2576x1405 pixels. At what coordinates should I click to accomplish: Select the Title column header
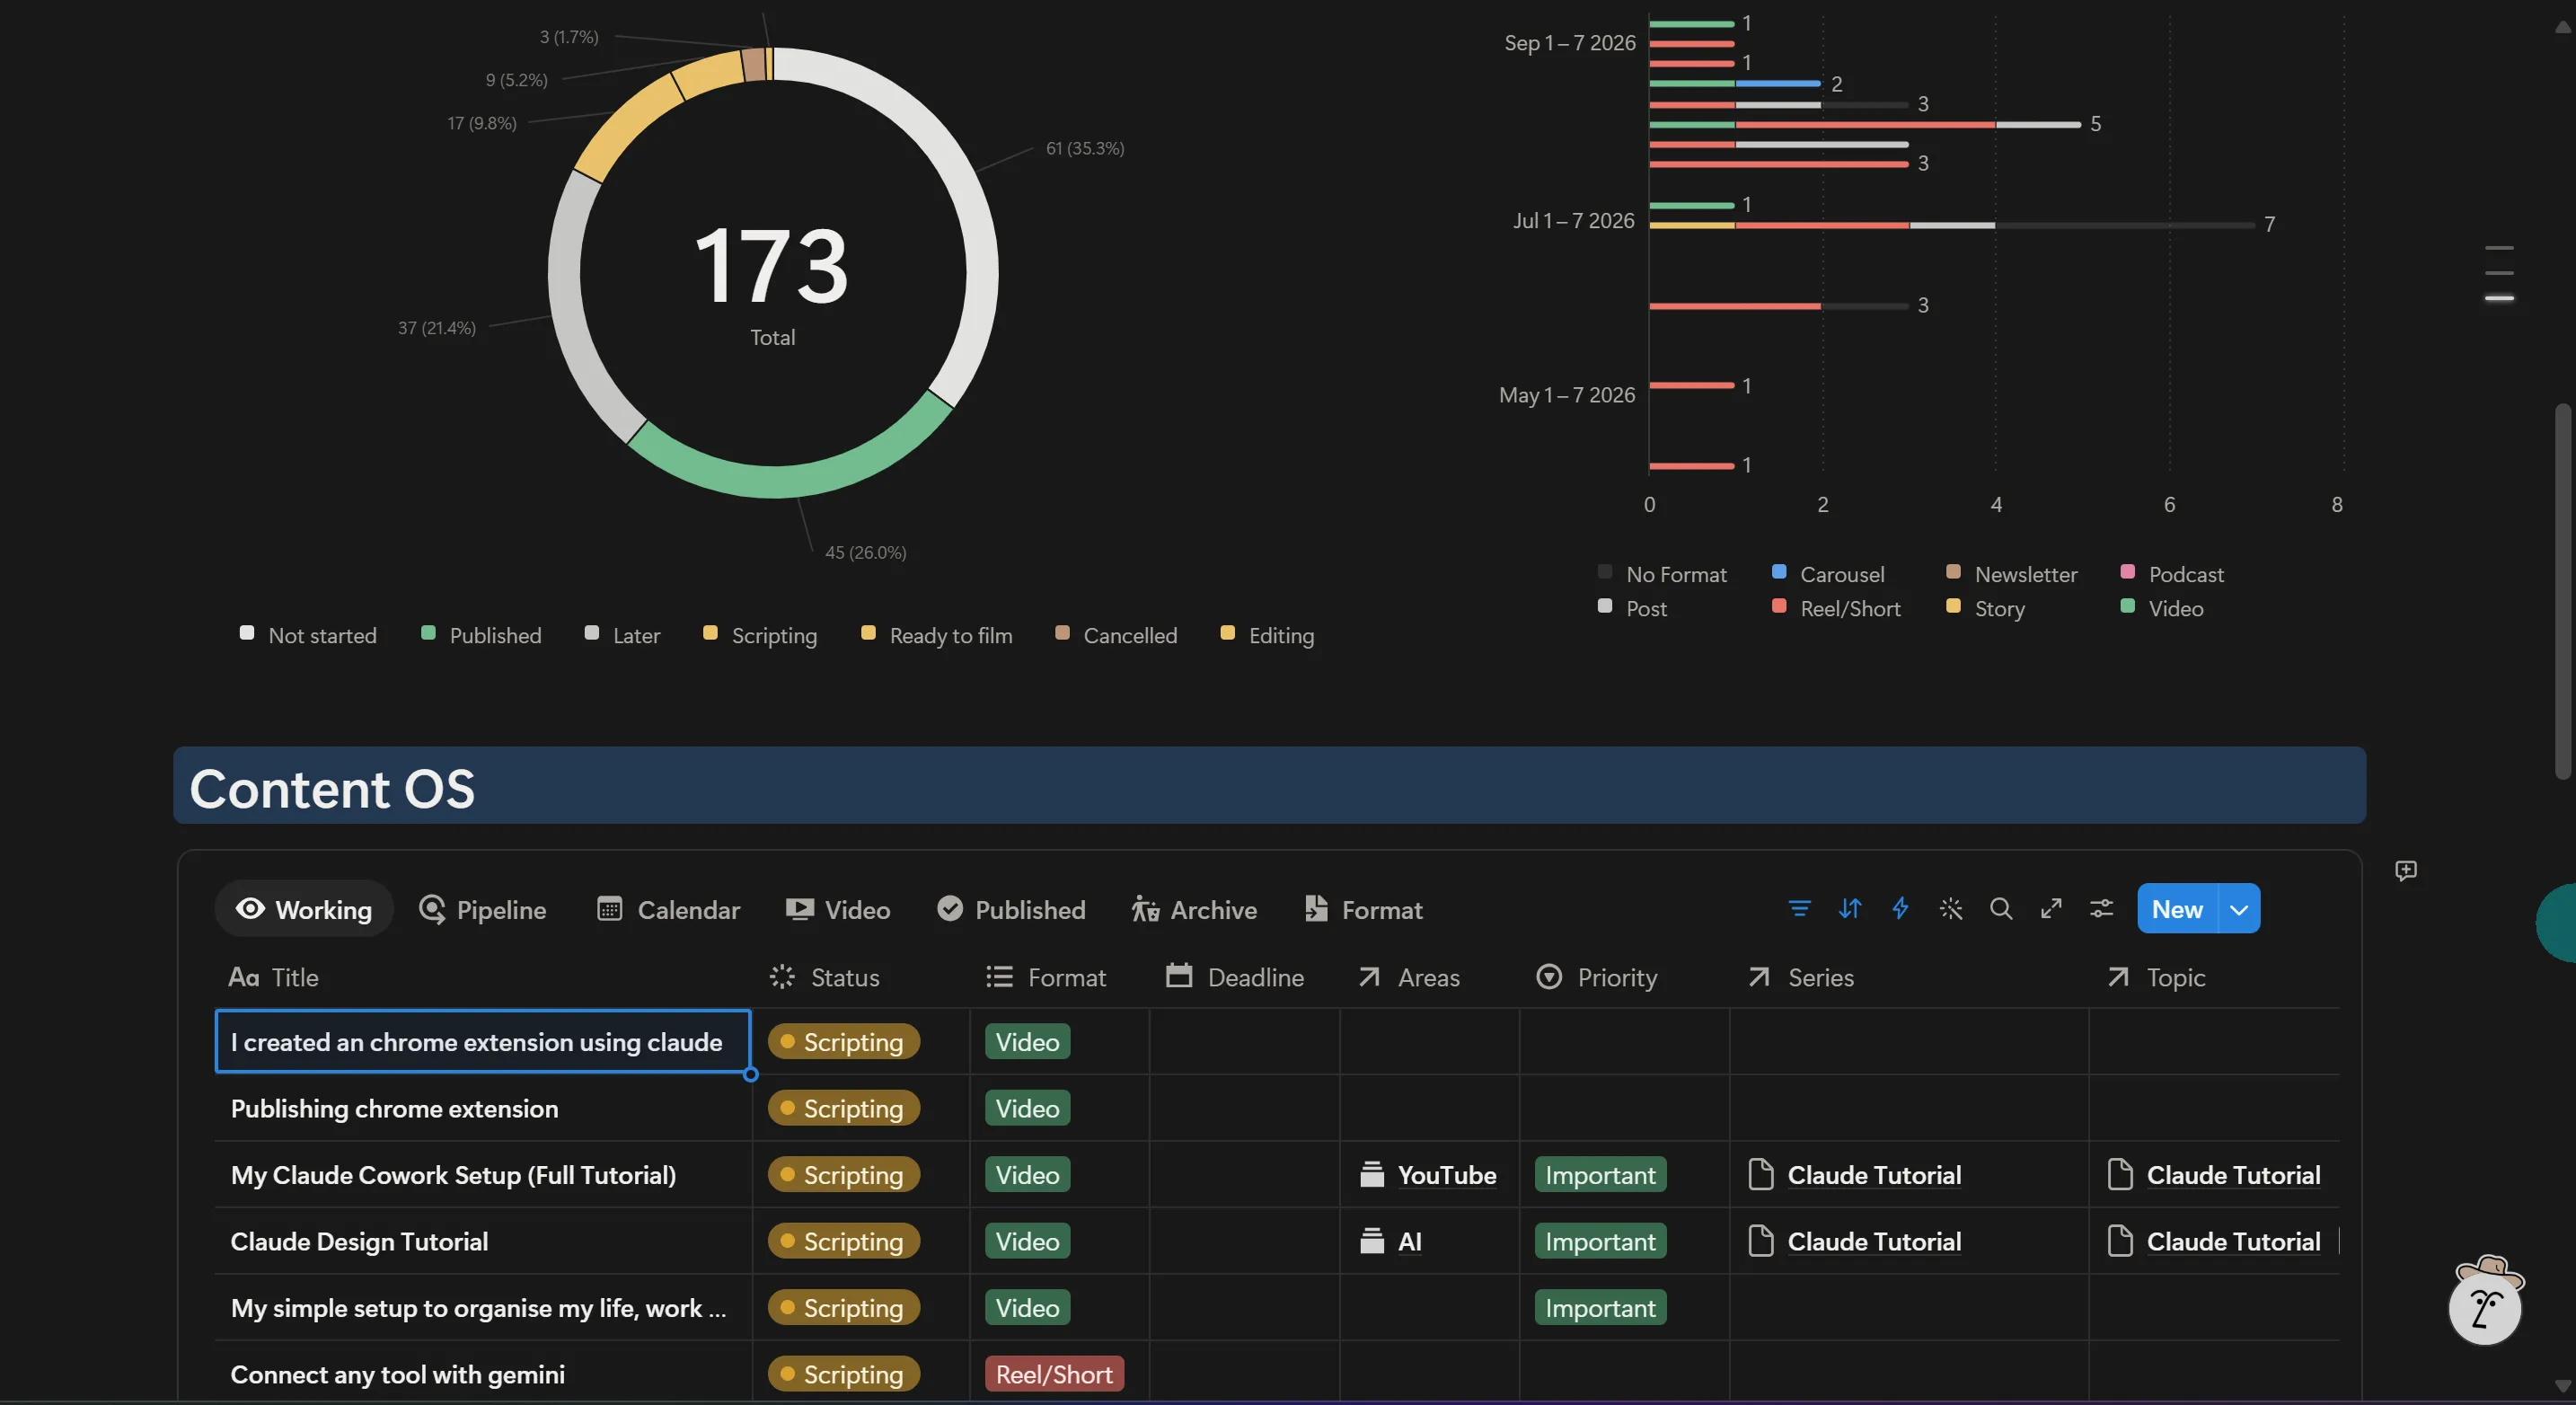[x=273, y=977]
